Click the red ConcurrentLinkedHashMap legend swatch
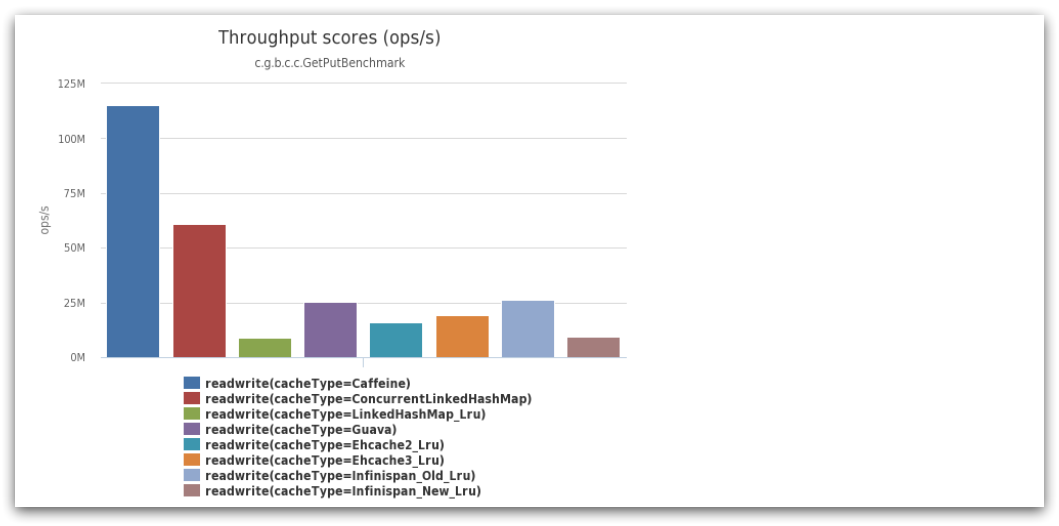Screen dimensions: 1059x526 coord(192,399)
